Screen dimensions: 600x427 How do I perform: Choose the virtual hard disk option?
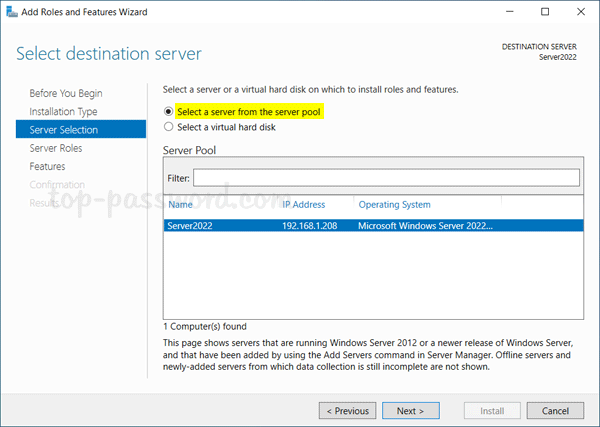[x=168, y=127]
